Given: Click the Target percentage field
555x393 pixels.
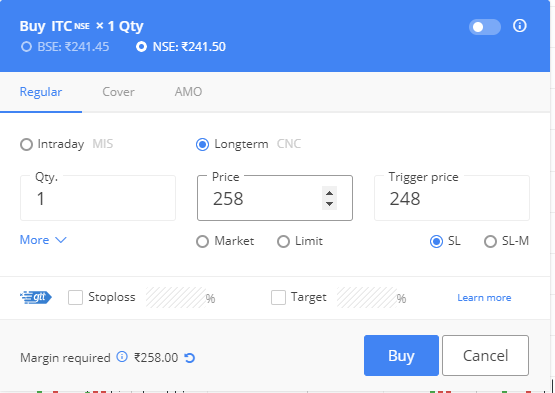Looking at the screenshot, I should point(367,297).
